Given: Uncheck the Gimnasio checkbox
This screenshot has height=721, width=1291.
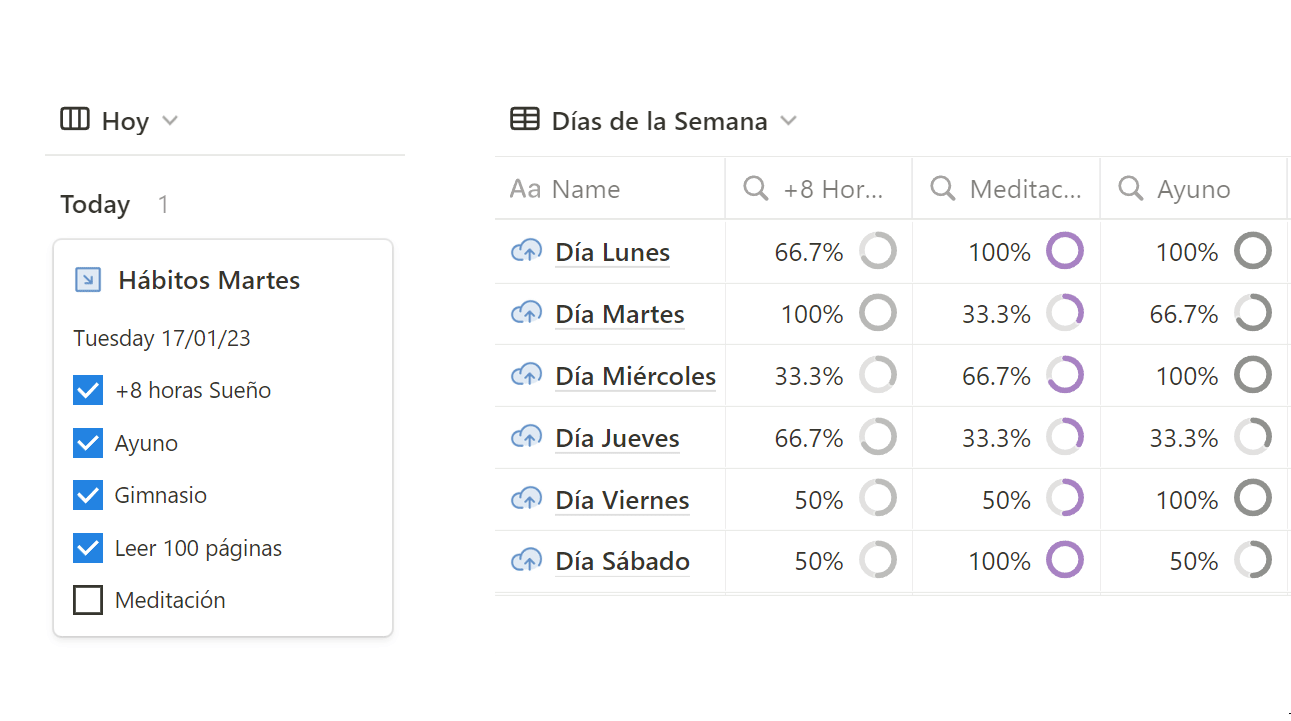Looking at the screenshot, I should coord(88,495).
